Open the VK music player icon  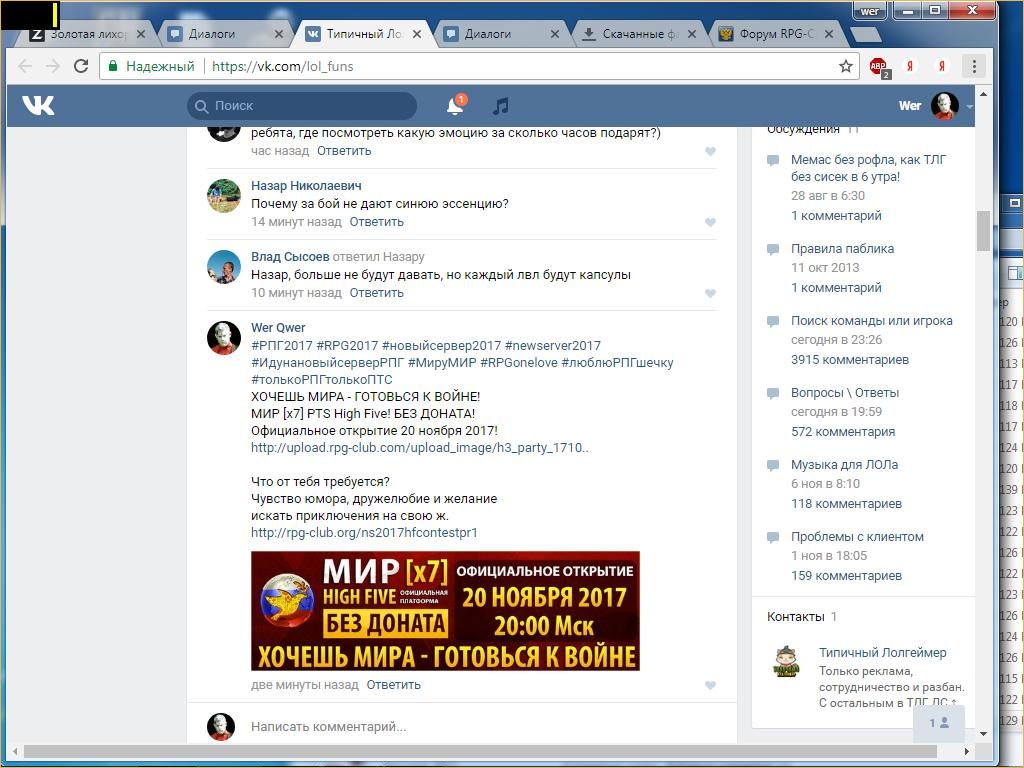coord(501,105)
